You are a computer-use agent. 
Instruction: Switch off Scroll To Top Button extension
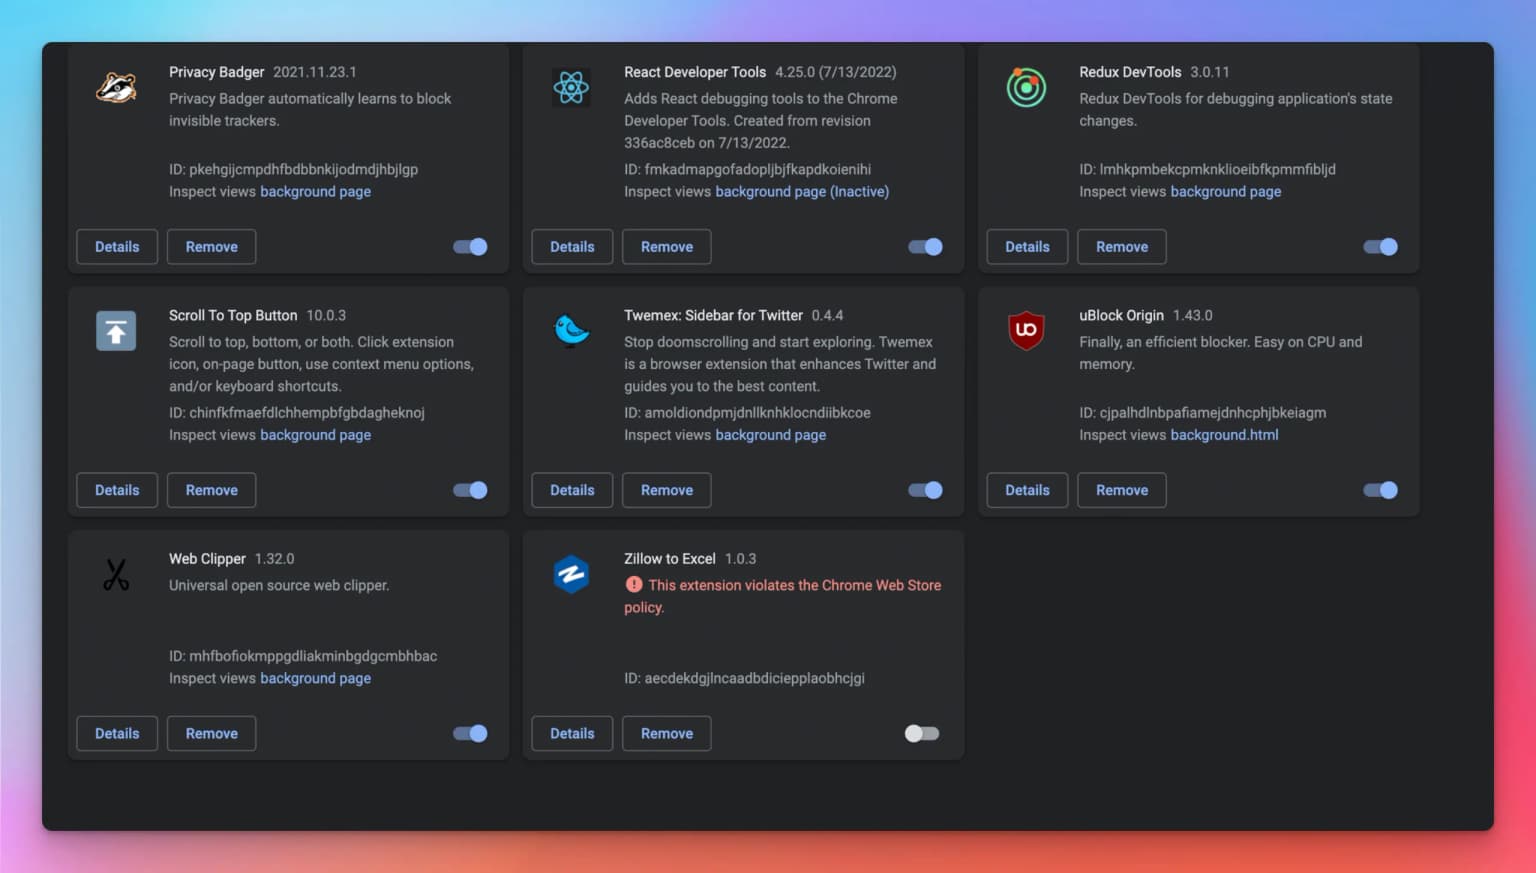[x=470, y=490]
